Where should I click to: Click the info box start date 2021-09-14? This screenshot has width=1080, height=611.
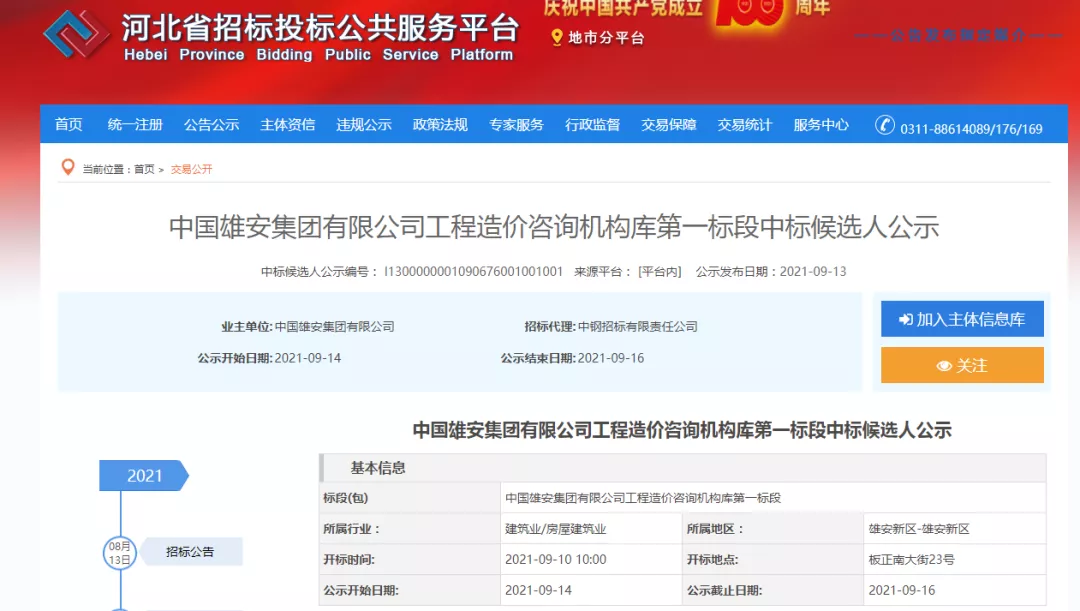click(x=308, y=358)
